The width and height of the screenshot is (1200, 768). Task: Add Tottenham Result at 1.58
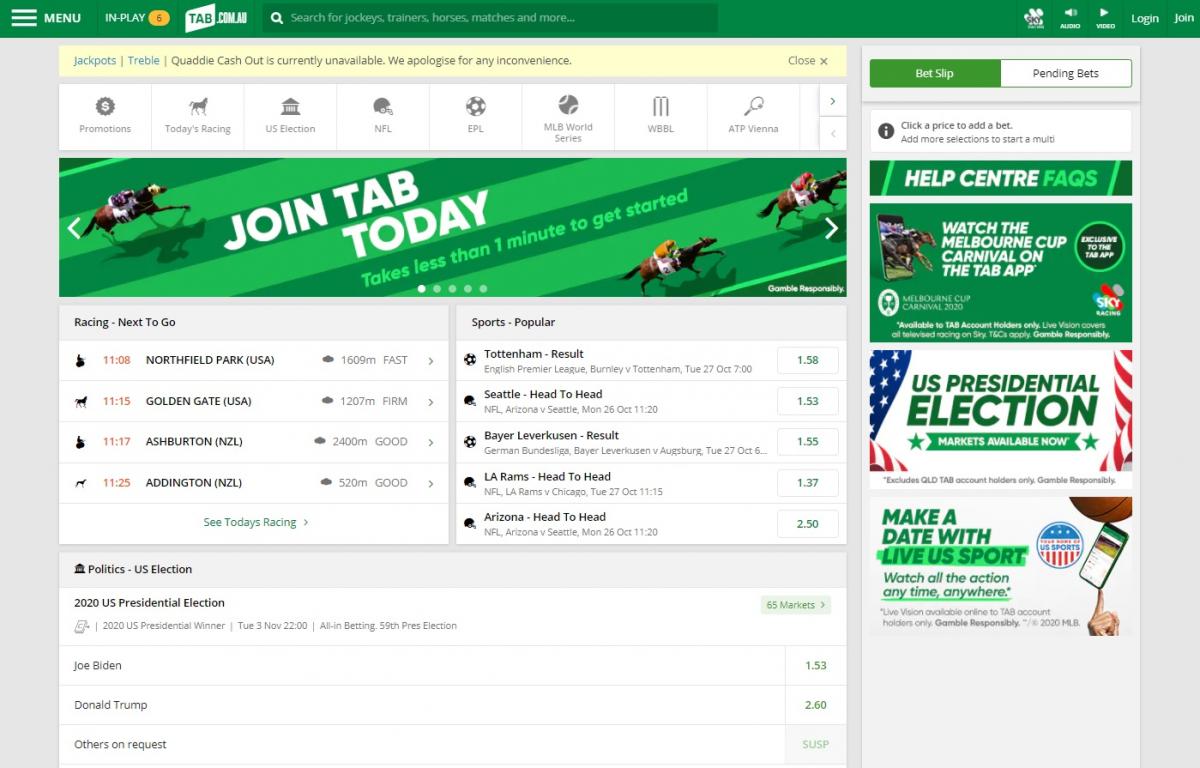(x=808, y=360)
